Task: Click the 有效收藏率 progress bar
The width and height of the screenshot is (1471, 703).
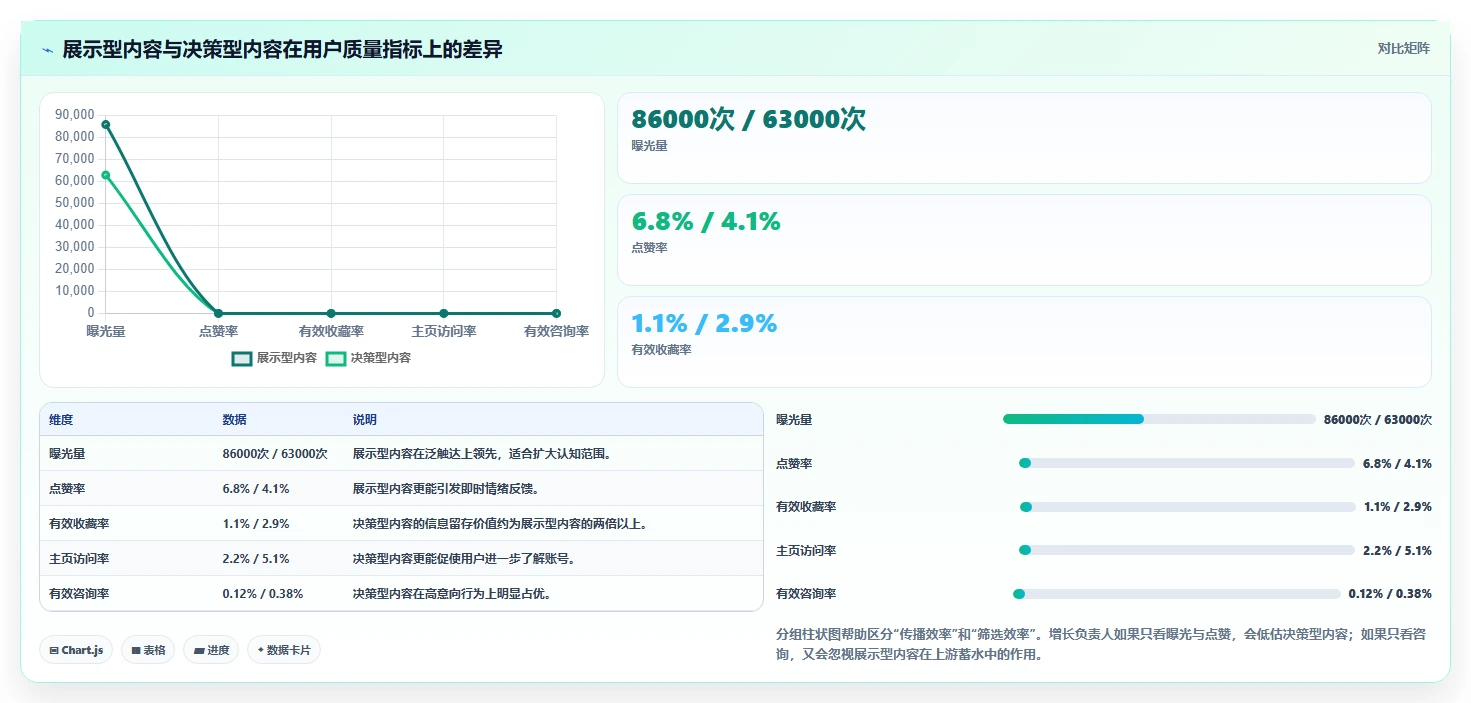Action: [x=1187, y=507]
